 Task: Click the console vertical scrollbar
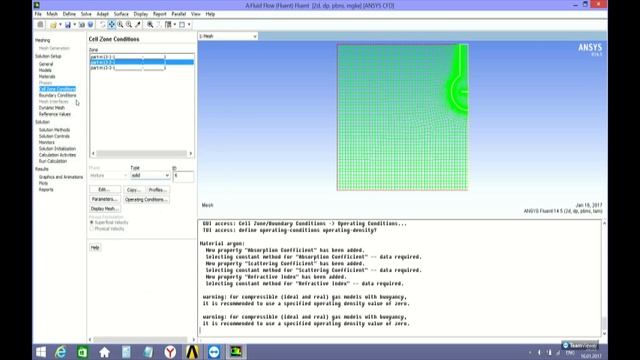pos(604,278)
